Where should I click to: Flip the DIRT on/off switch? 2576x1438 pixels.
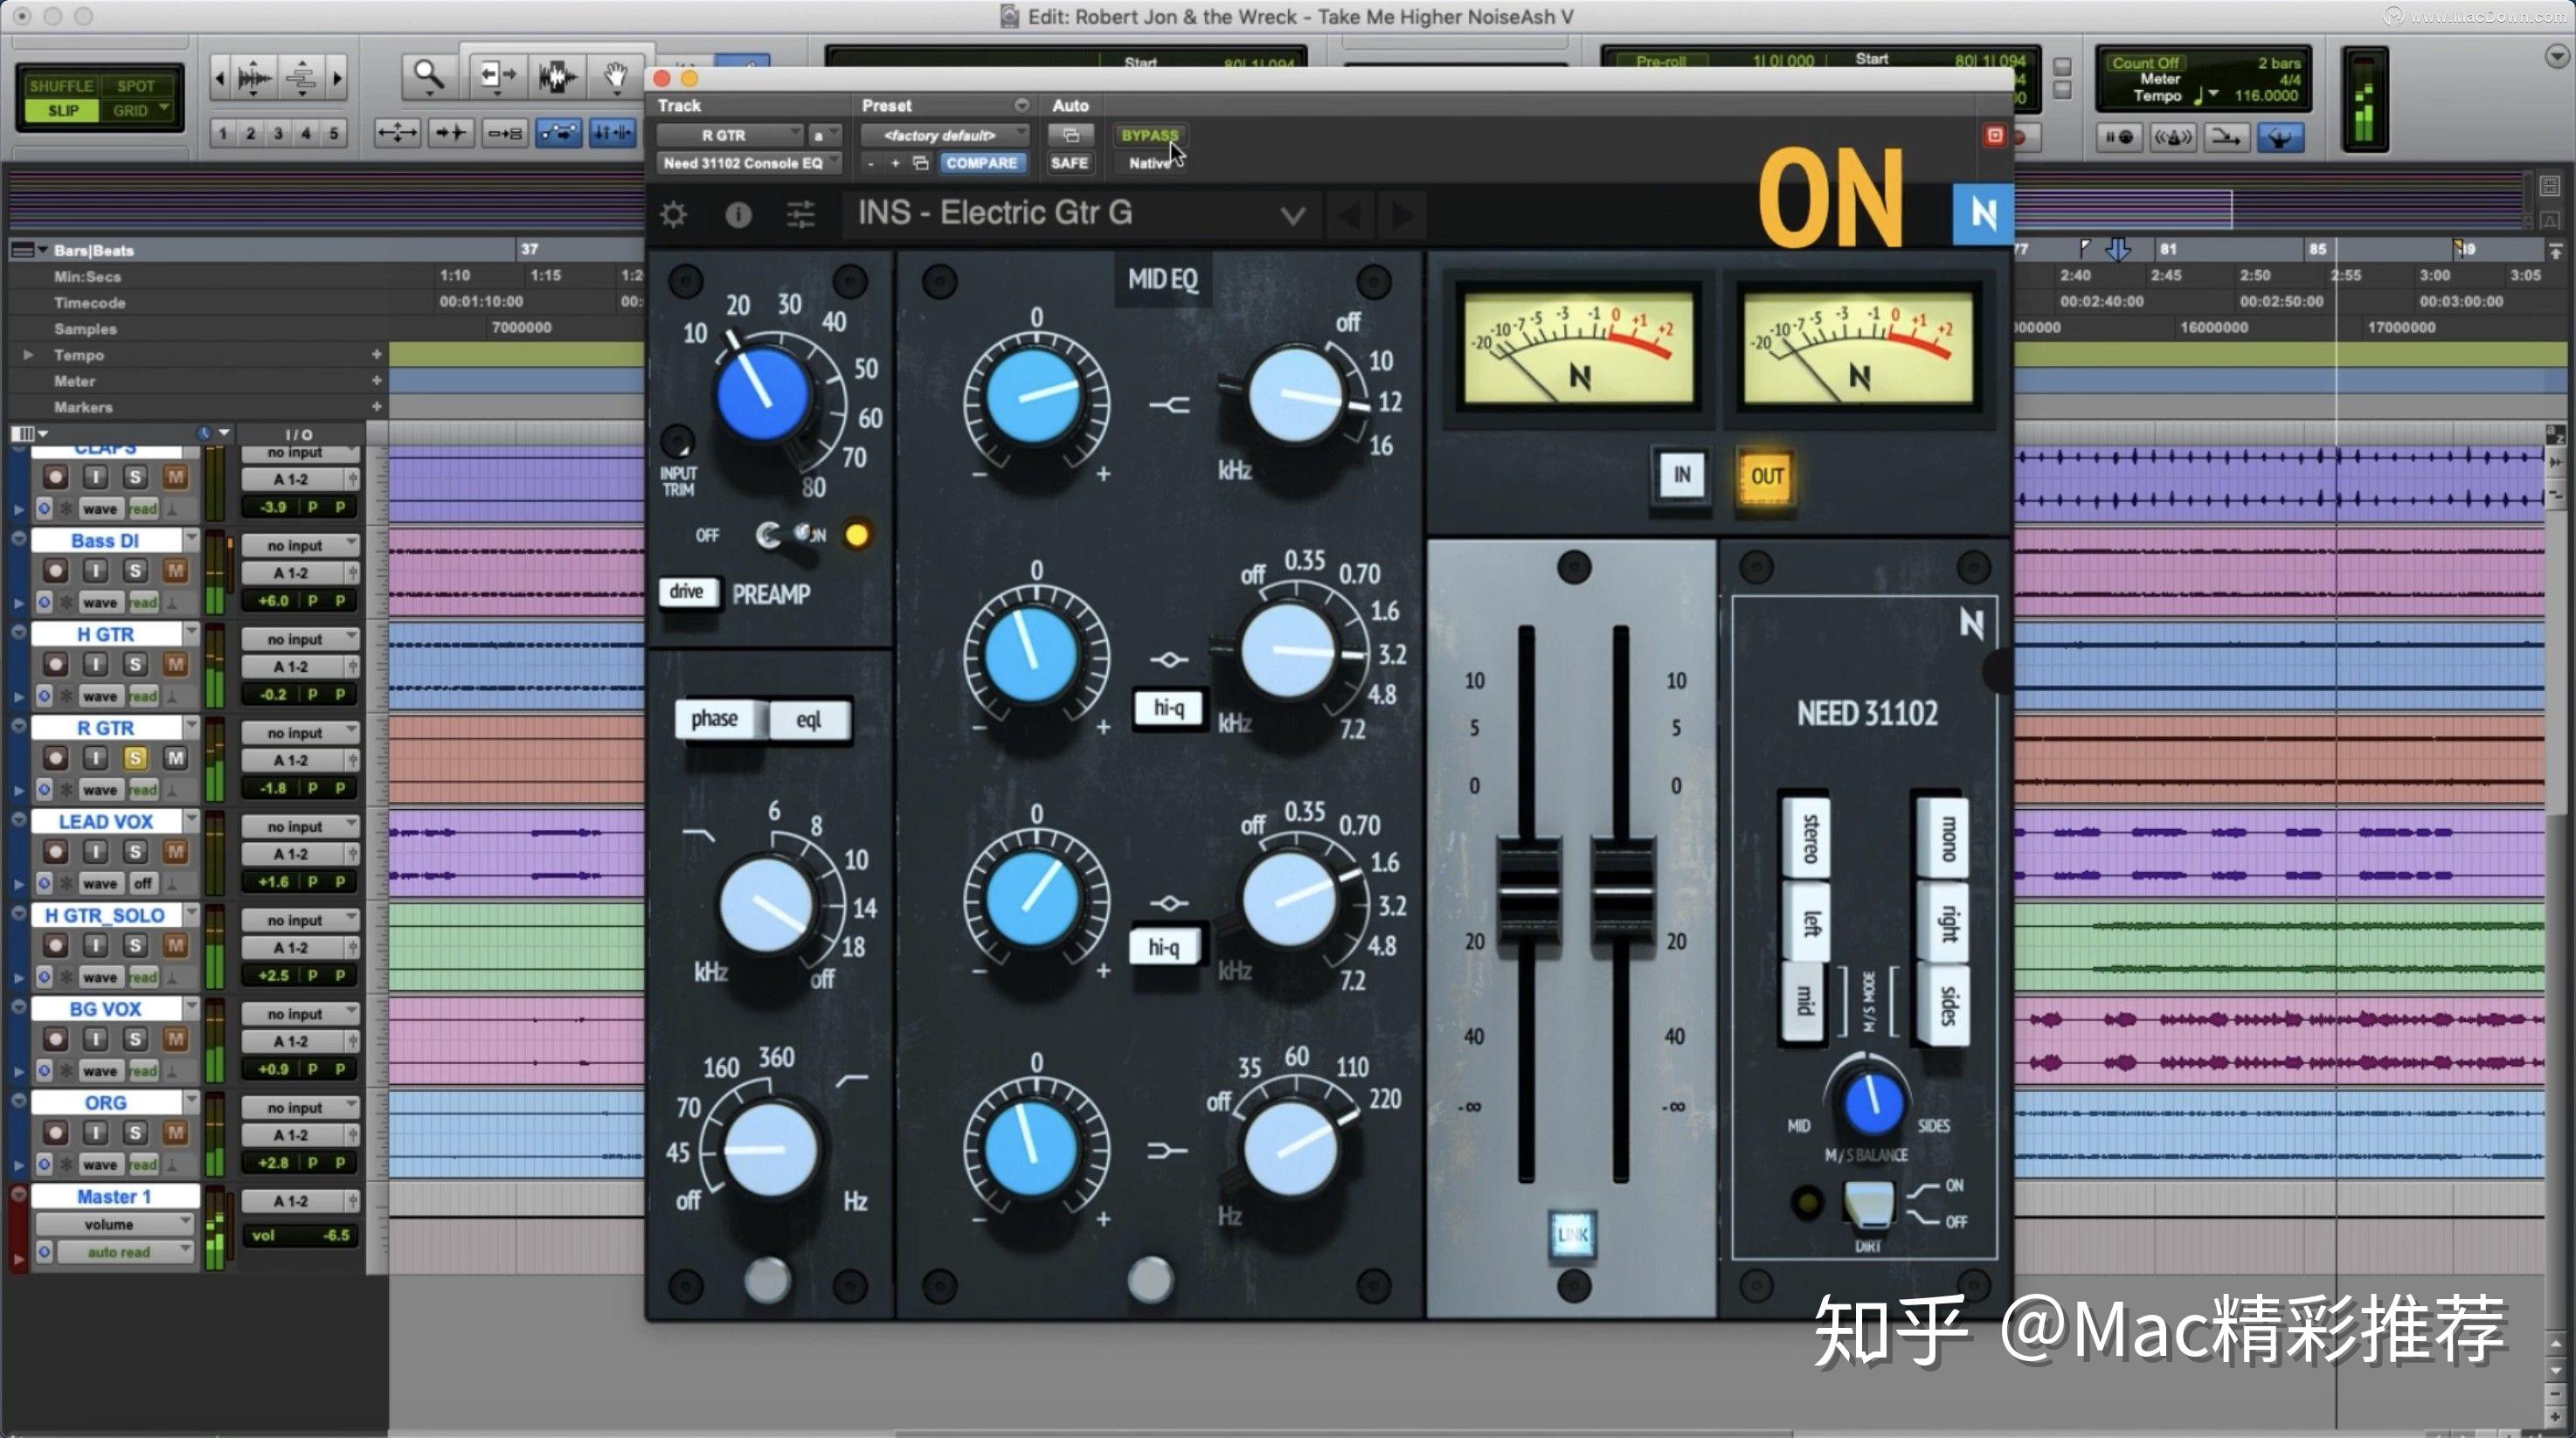1867,1204
